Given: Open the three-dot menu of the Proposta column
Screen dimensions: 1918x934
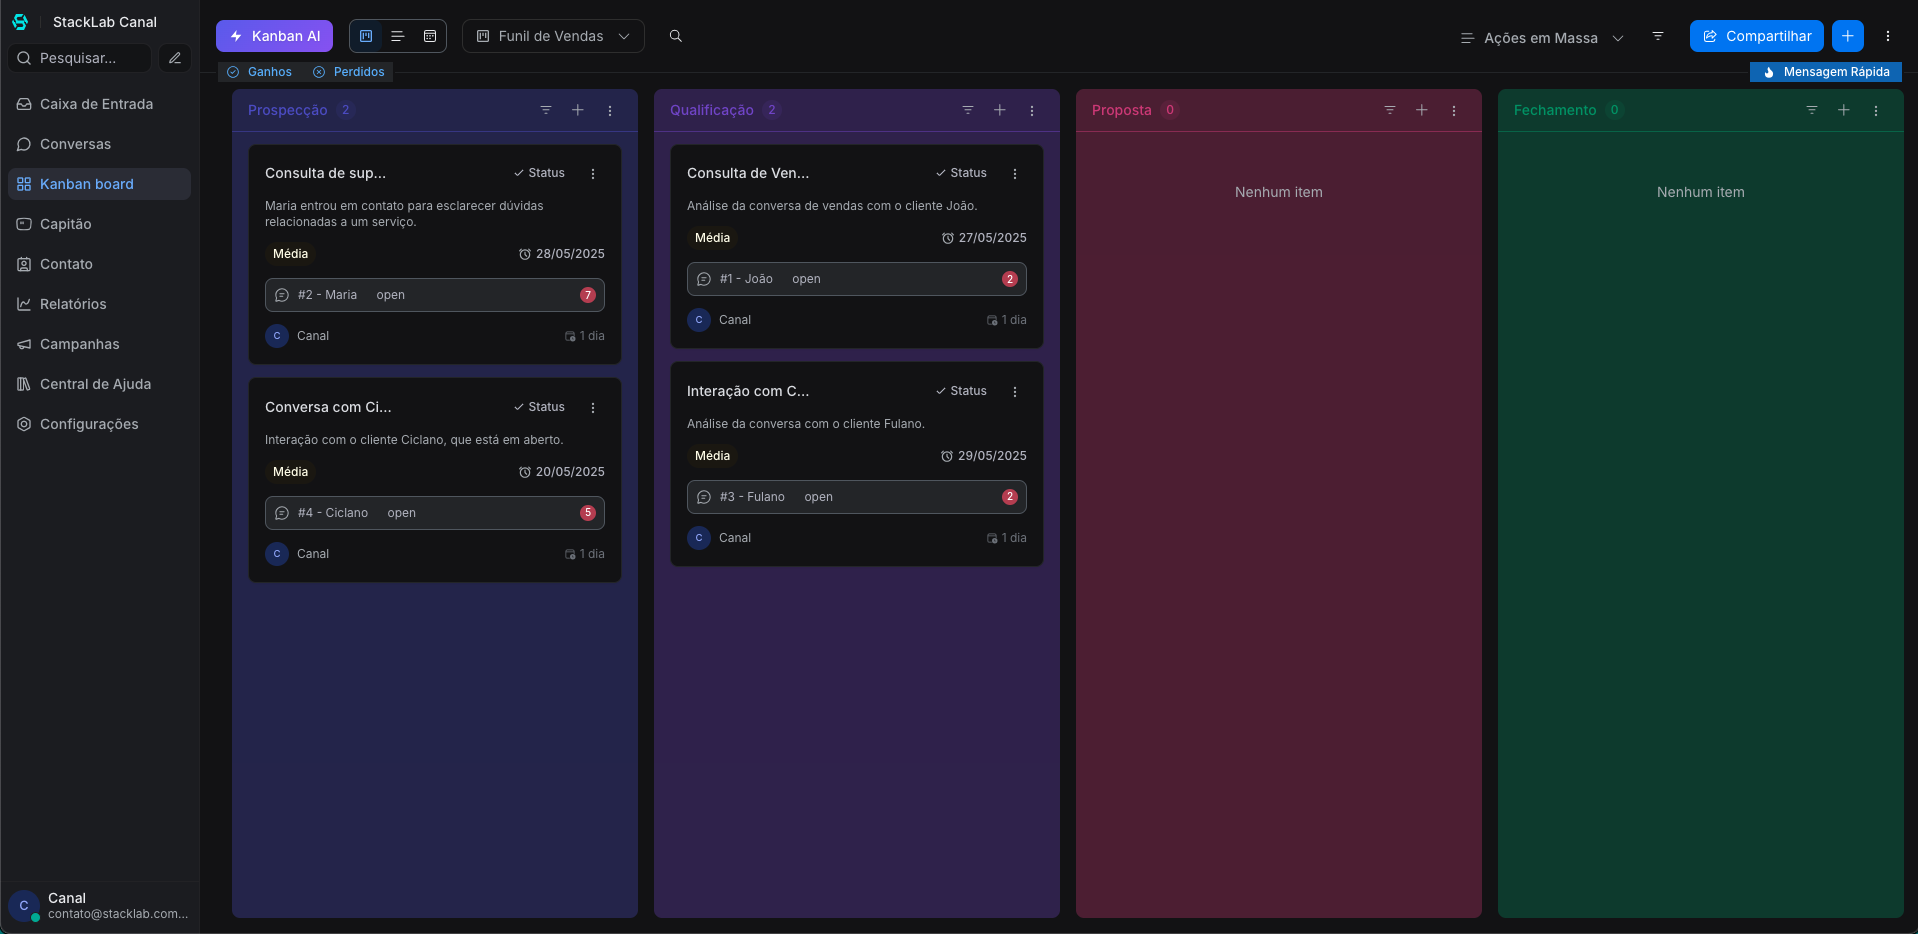Looking at the screenshot, I should coord(1454,111).
